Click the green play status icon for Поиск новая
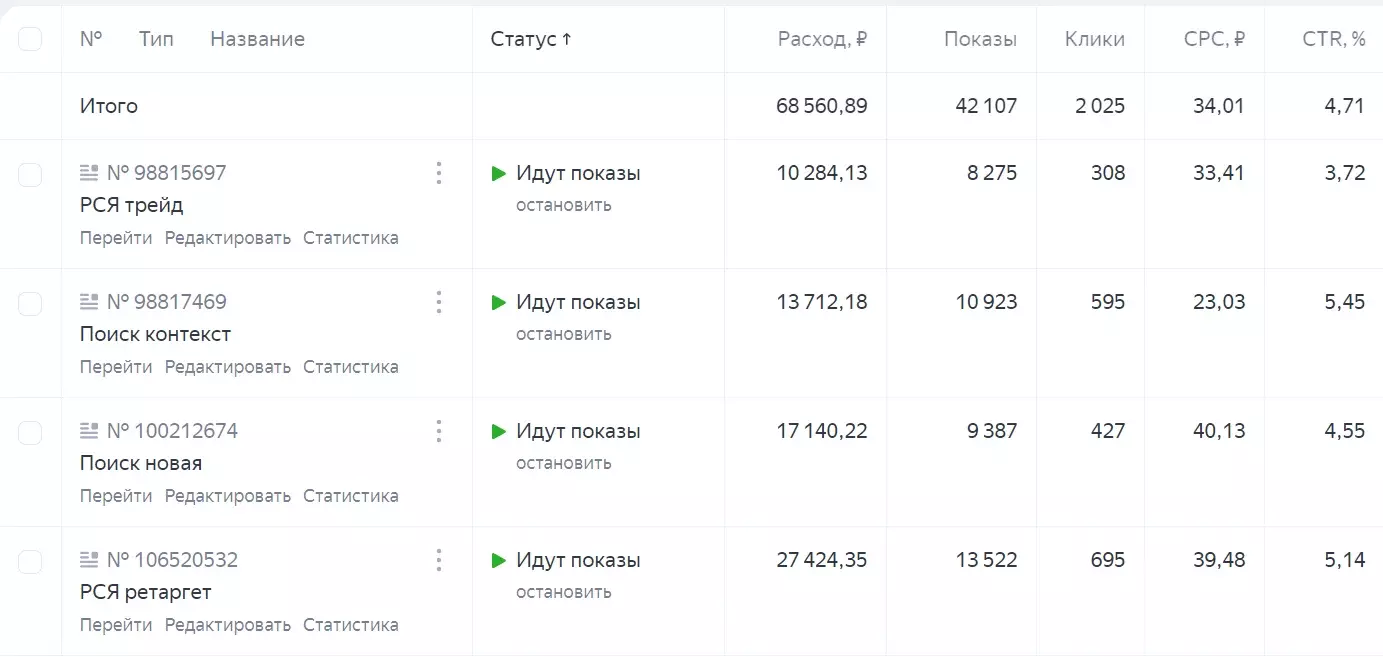The image size is (1383, 657). coord(499,431)
